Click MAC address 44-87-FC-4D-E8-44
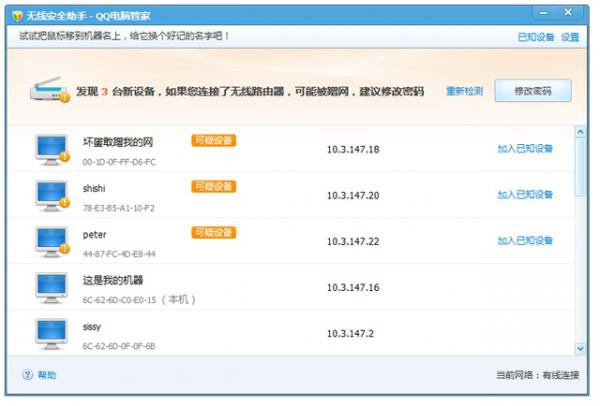Screen dimensions: 600x406 [x=119, y=254]
